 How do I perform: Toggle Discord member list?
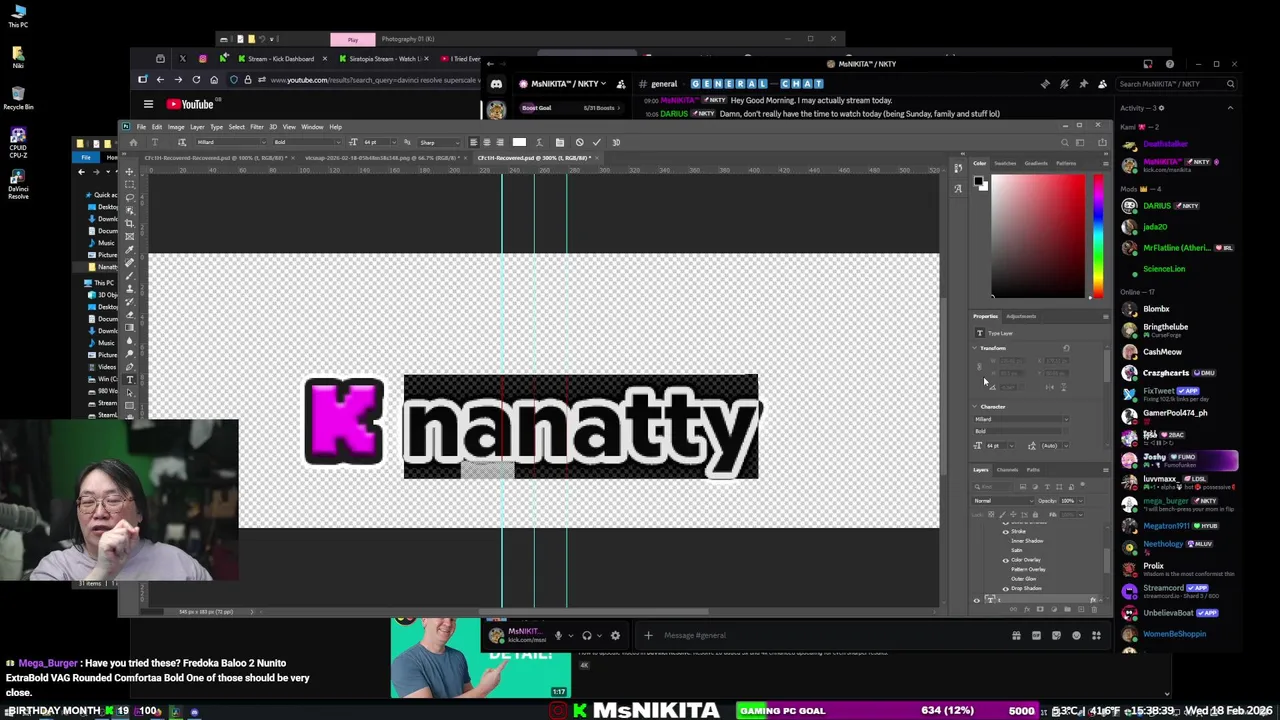[1102, 84]
